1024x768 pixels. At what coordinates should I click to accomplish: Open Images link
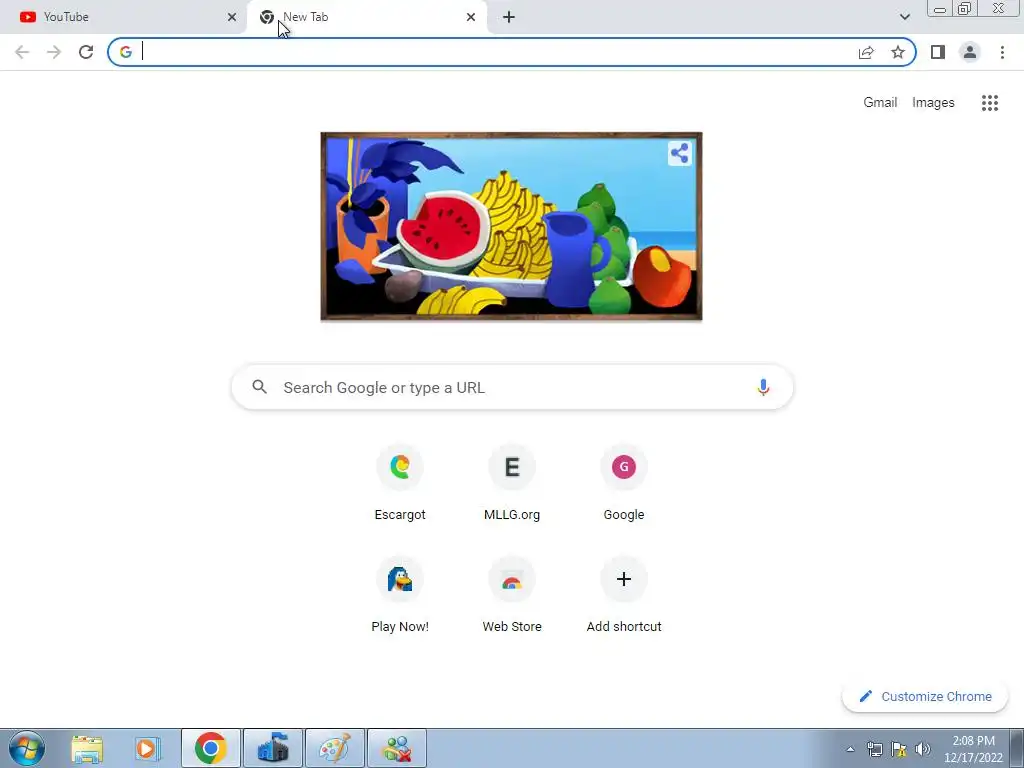933,103
